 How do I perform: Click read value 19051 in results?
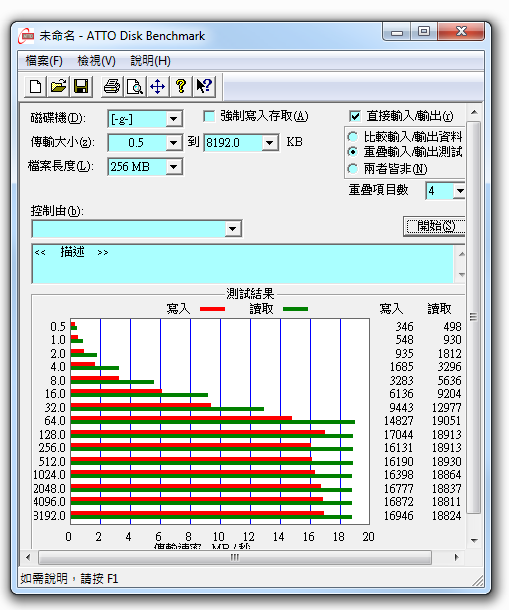446,421
